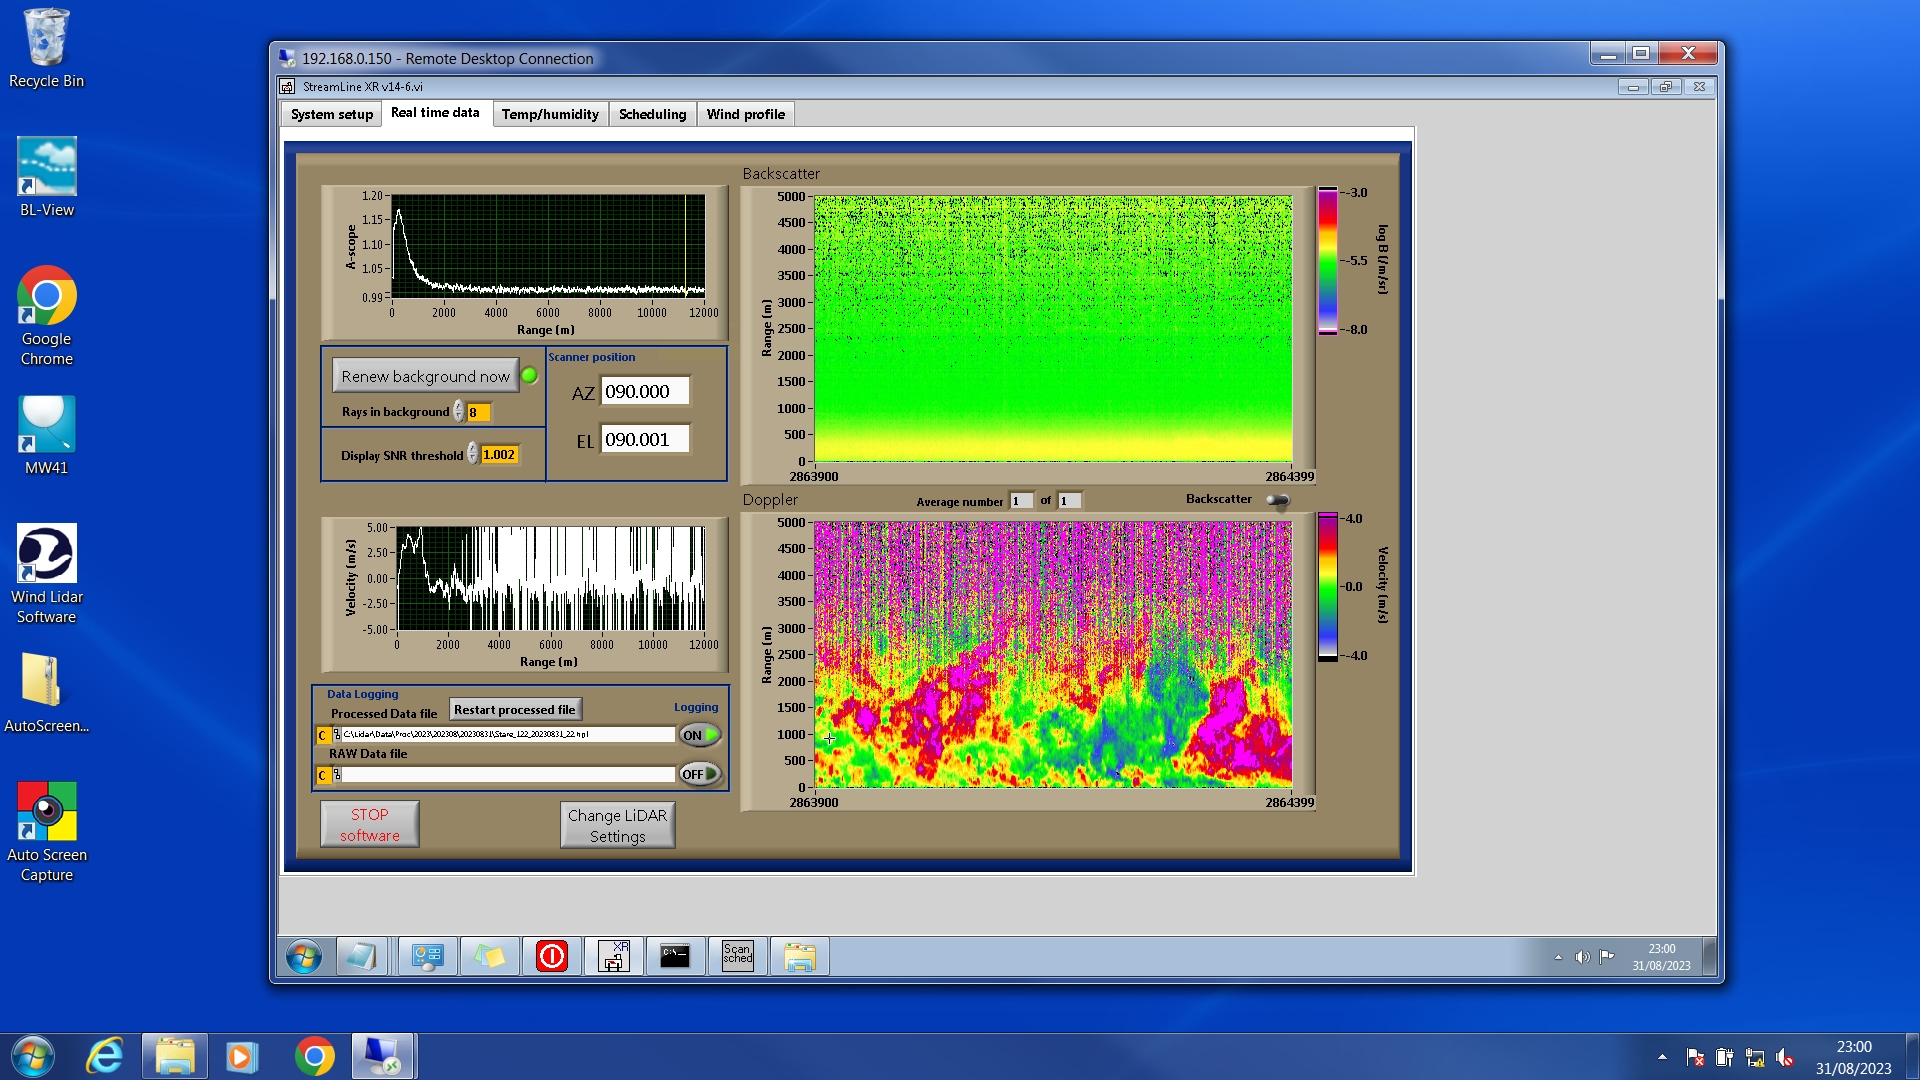1920x1080 pixels.
Task: Click the STOP software button
Action: coord(369,825)
